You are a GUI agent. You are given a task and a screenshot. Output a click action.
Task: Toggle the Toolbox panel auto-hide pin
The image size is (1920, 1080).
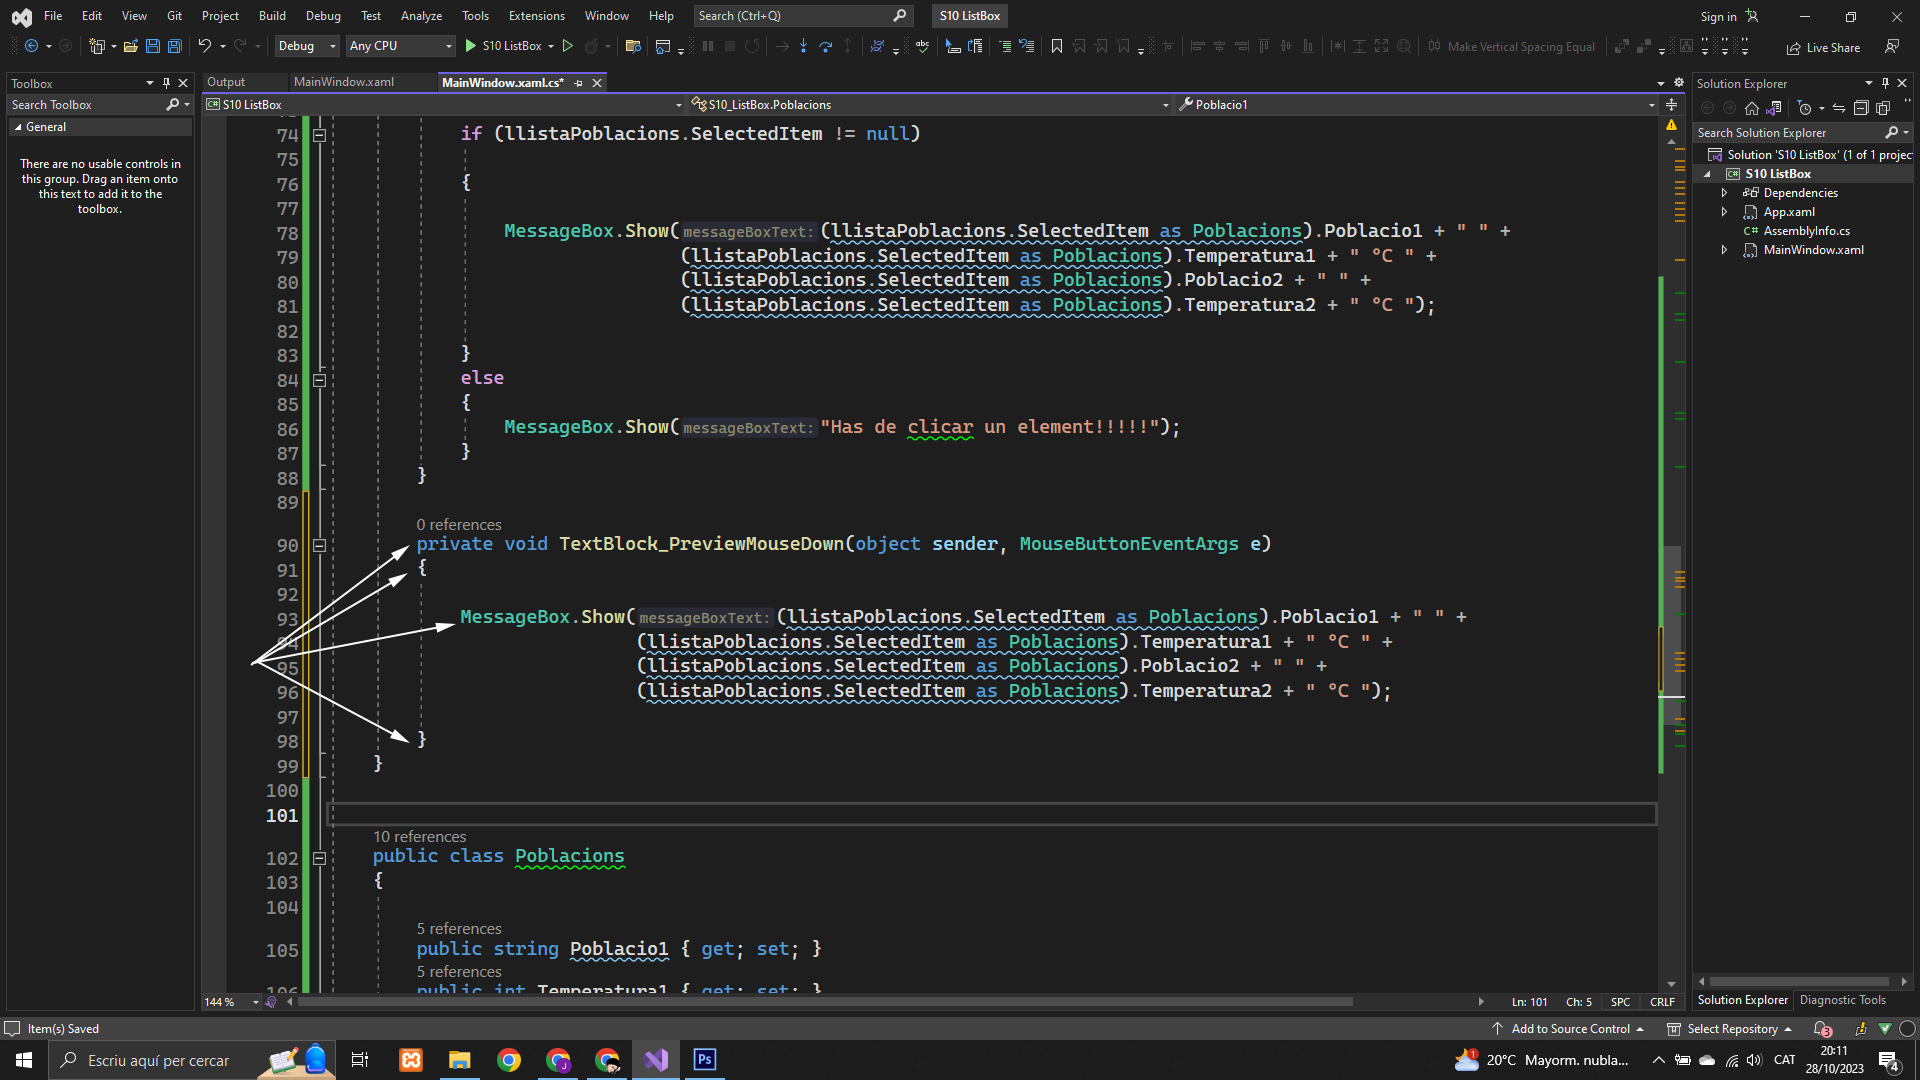tap(166, 83)
